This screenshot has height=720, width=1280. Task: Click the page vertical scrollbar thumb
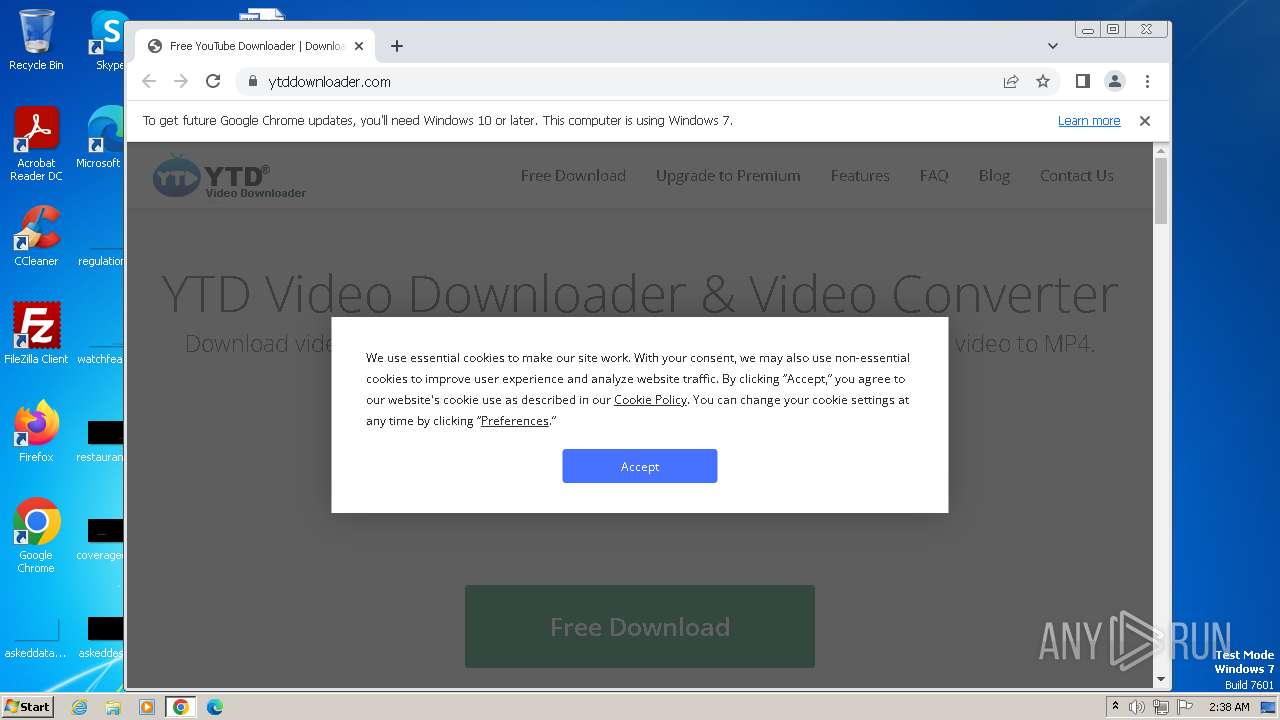pyautogui.click(x=1161, y=191)
